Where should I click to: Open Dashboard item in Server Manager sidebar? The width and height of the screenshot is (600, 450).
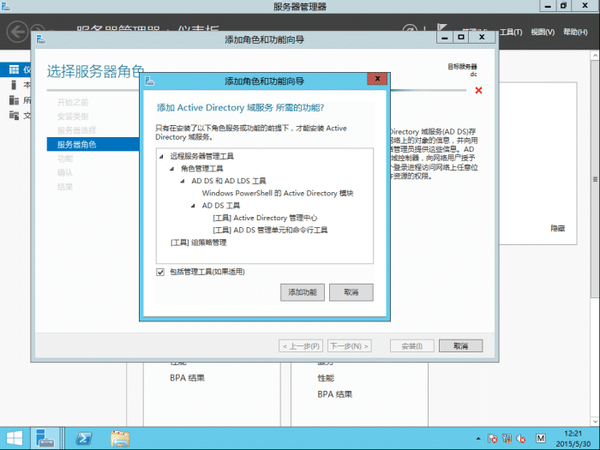[15, 70]
